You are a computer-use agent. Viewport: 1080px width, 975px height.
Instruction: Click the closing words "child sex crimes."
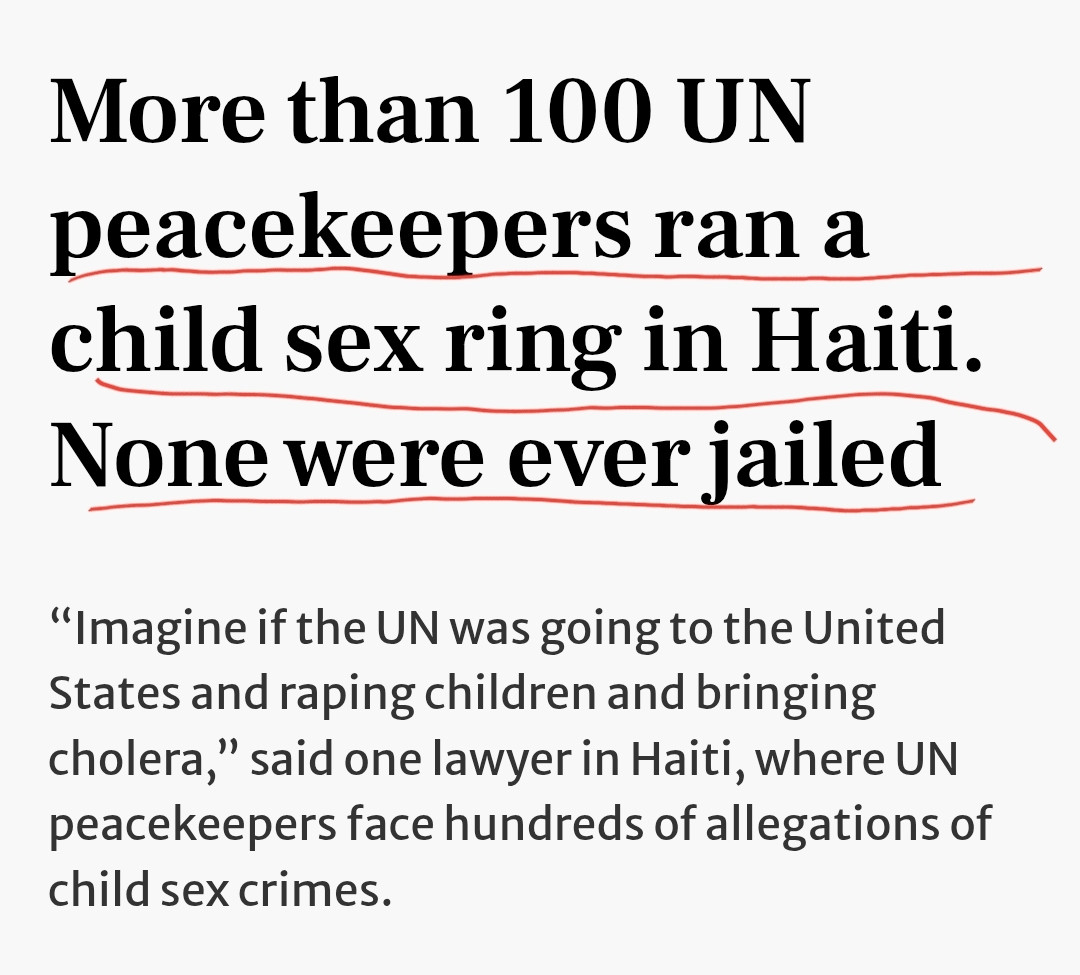[218, 888]
